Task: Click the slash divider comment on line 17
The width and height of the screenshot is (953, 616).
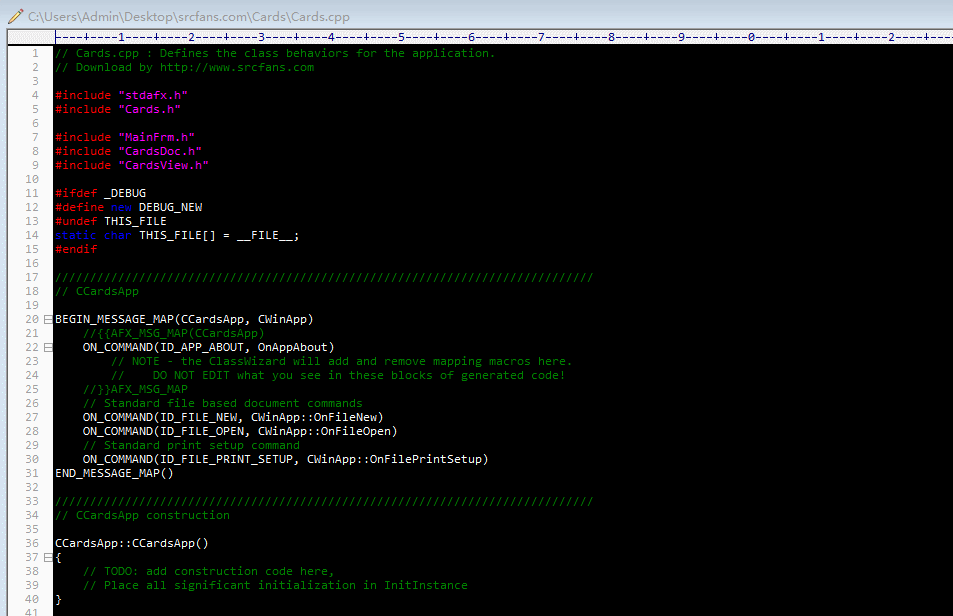Action: 324,278
